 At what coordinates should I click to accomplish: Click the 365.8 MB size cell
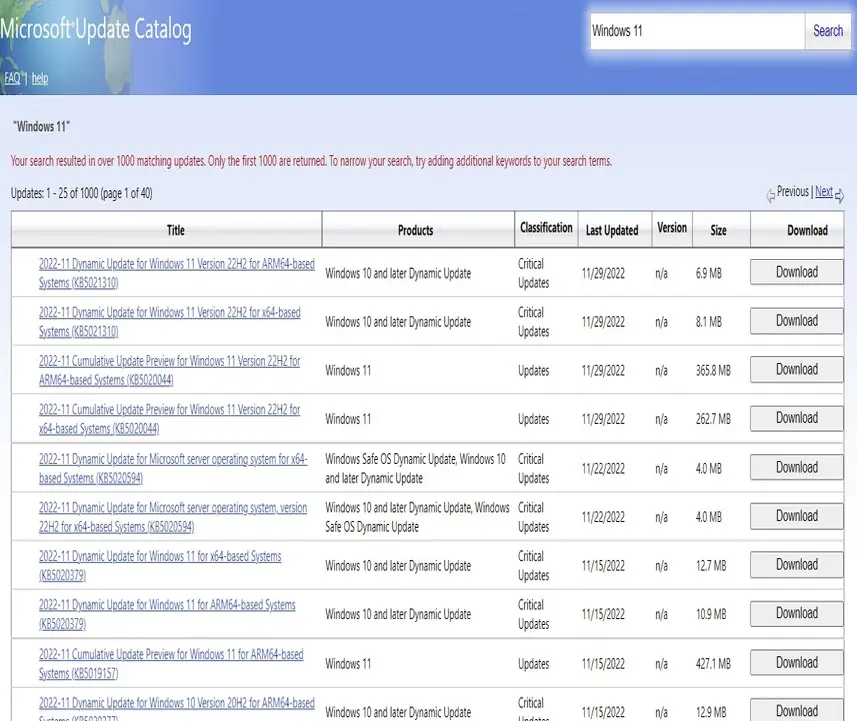[x=713, y=371]
